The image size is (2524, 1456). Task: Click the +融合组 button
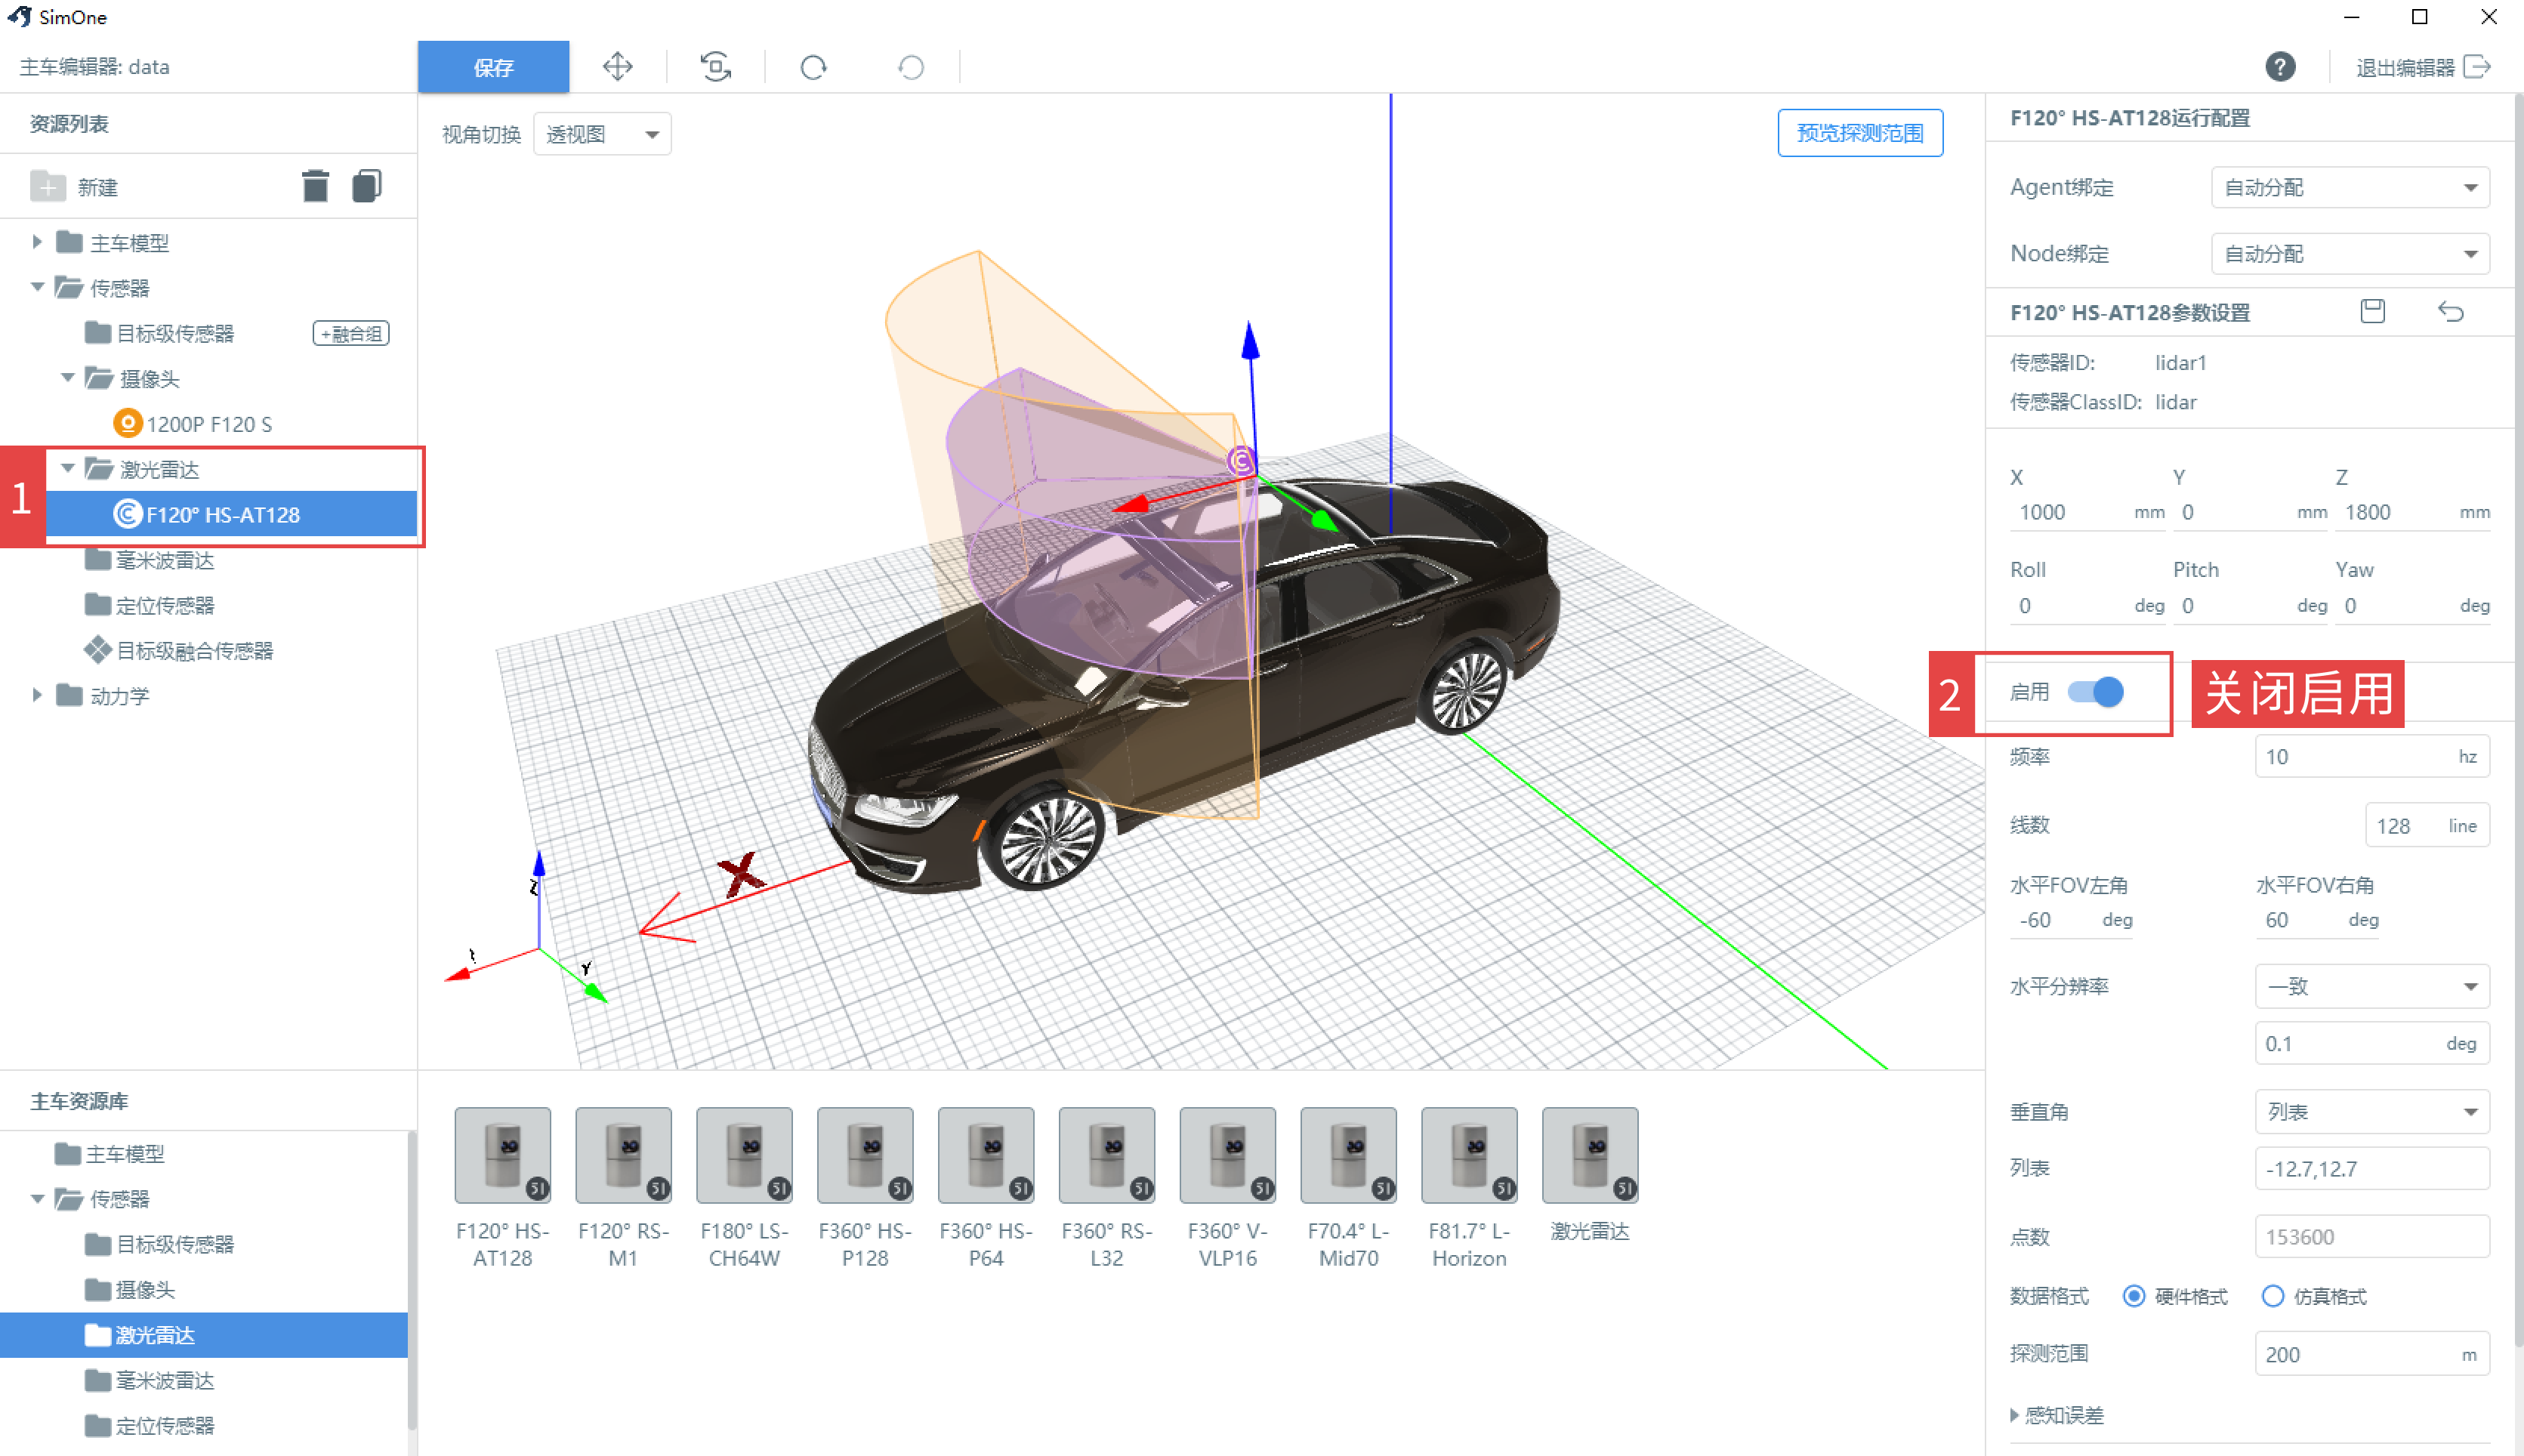click(351, 333)
